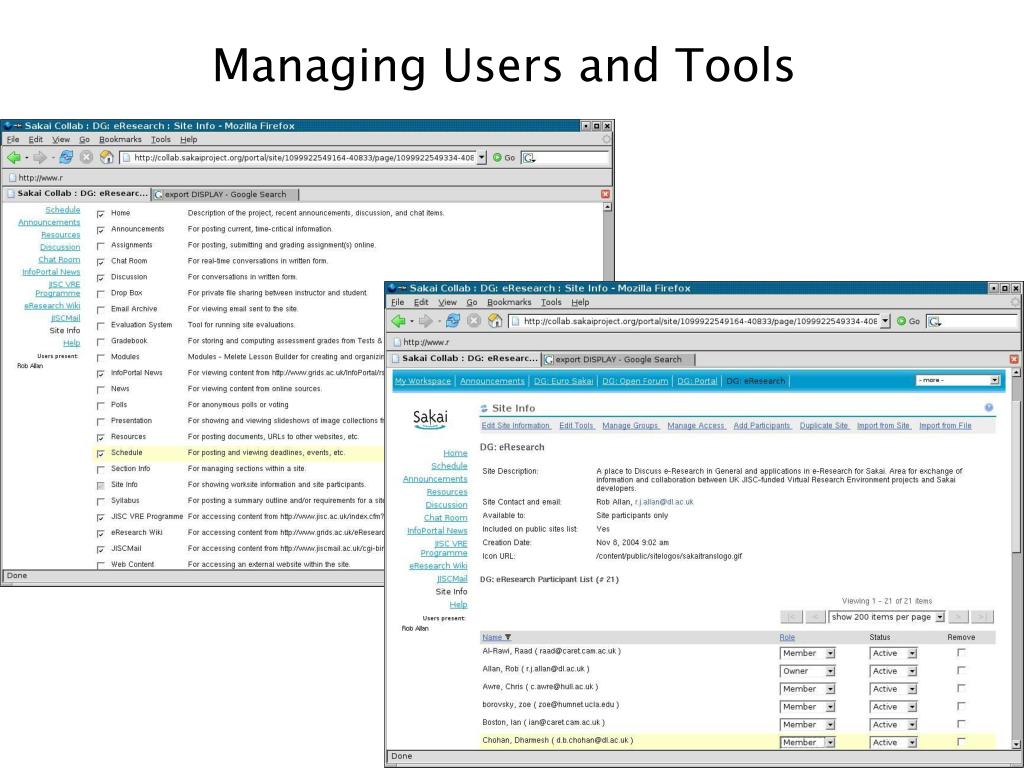Screen dimensions: 1024x768
Task: Click Forward arrow in front Firefox window
Action: [x=425, y=321]
